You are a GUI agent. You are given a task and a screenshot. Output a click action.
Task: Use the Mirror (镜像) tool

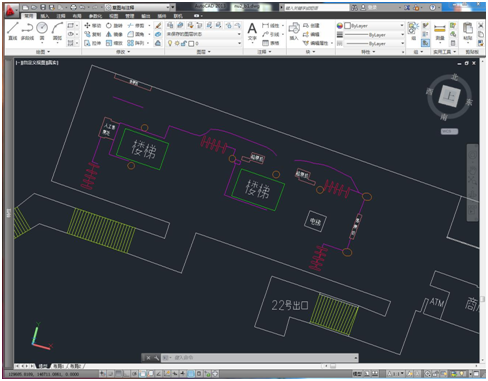[114, 34]
